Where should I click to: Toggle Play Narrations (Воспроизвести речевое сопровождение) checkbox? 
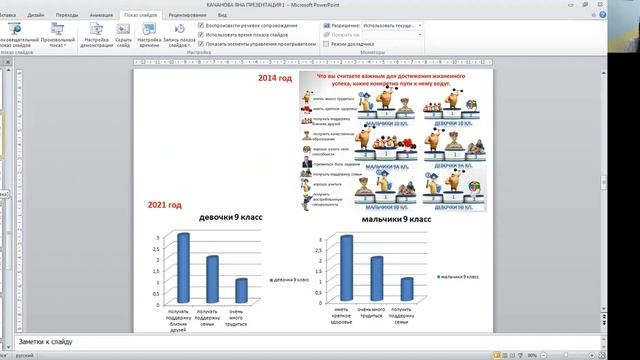pyautogui.click(x=201, y=25)
